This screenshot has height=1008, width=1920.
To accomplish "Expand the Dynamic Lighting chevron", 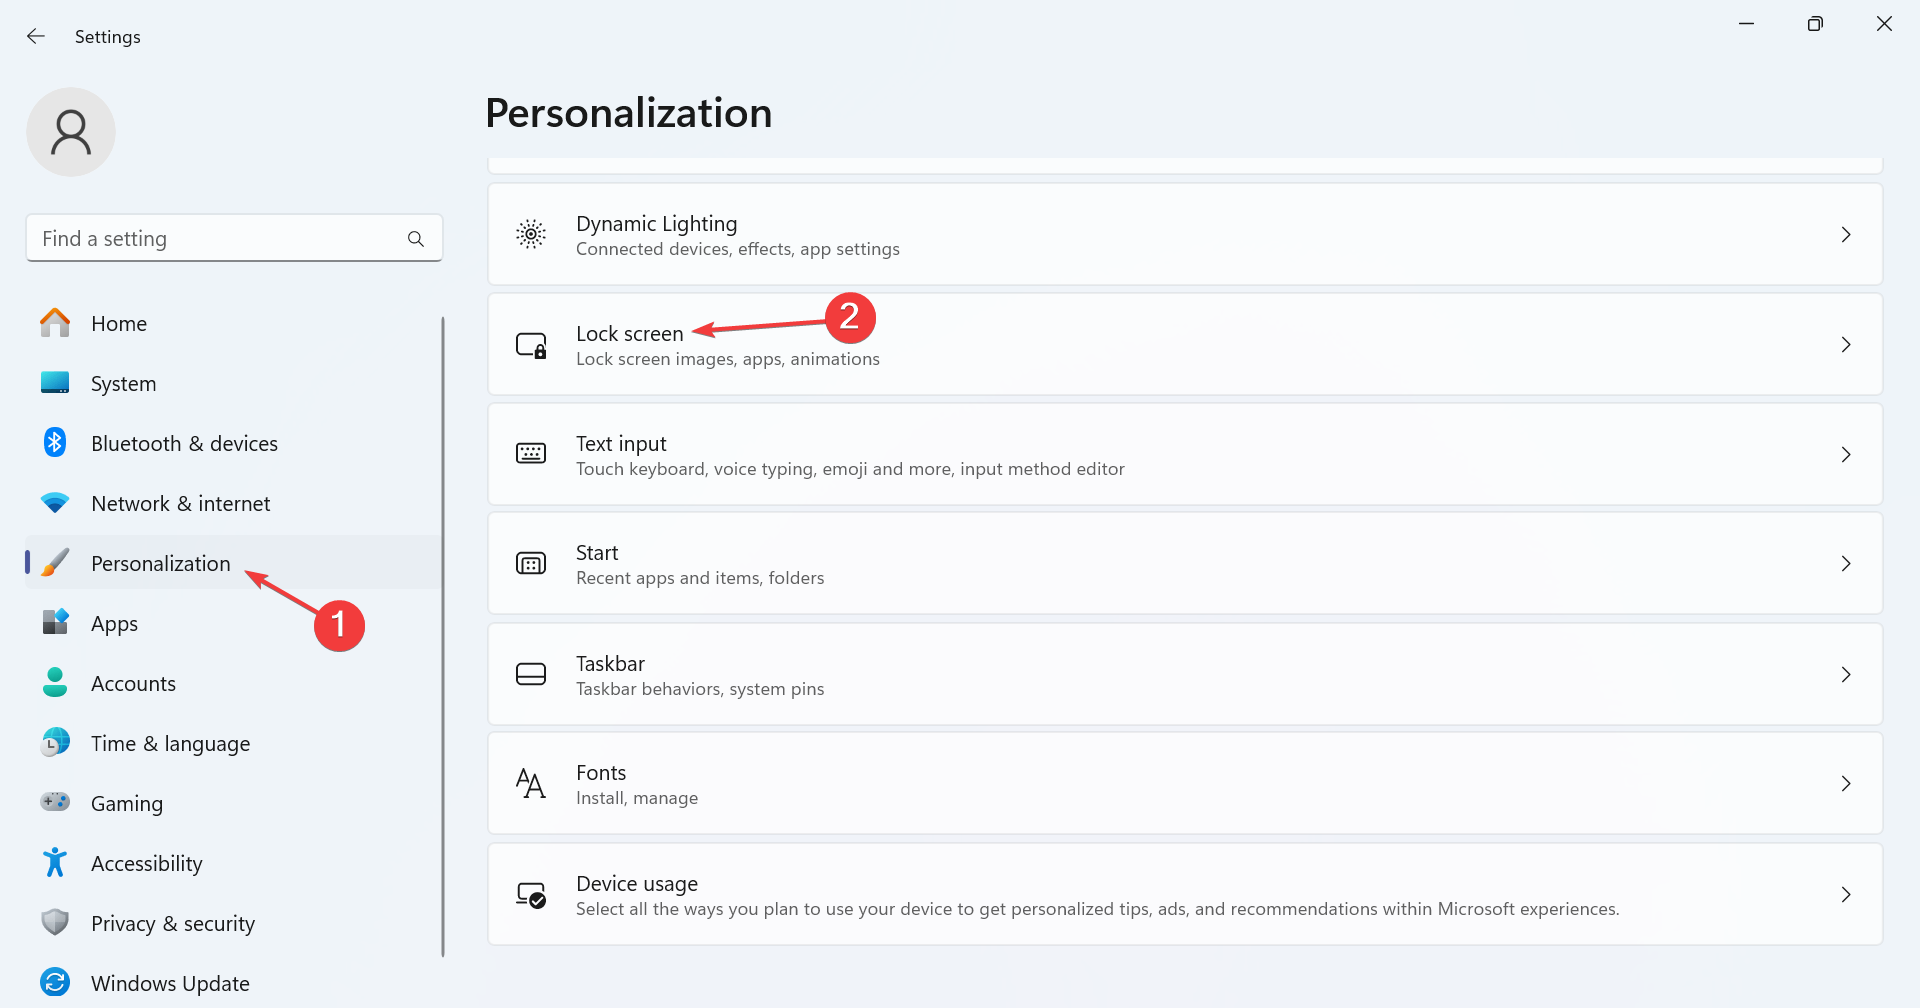I will click(1846, 234).
